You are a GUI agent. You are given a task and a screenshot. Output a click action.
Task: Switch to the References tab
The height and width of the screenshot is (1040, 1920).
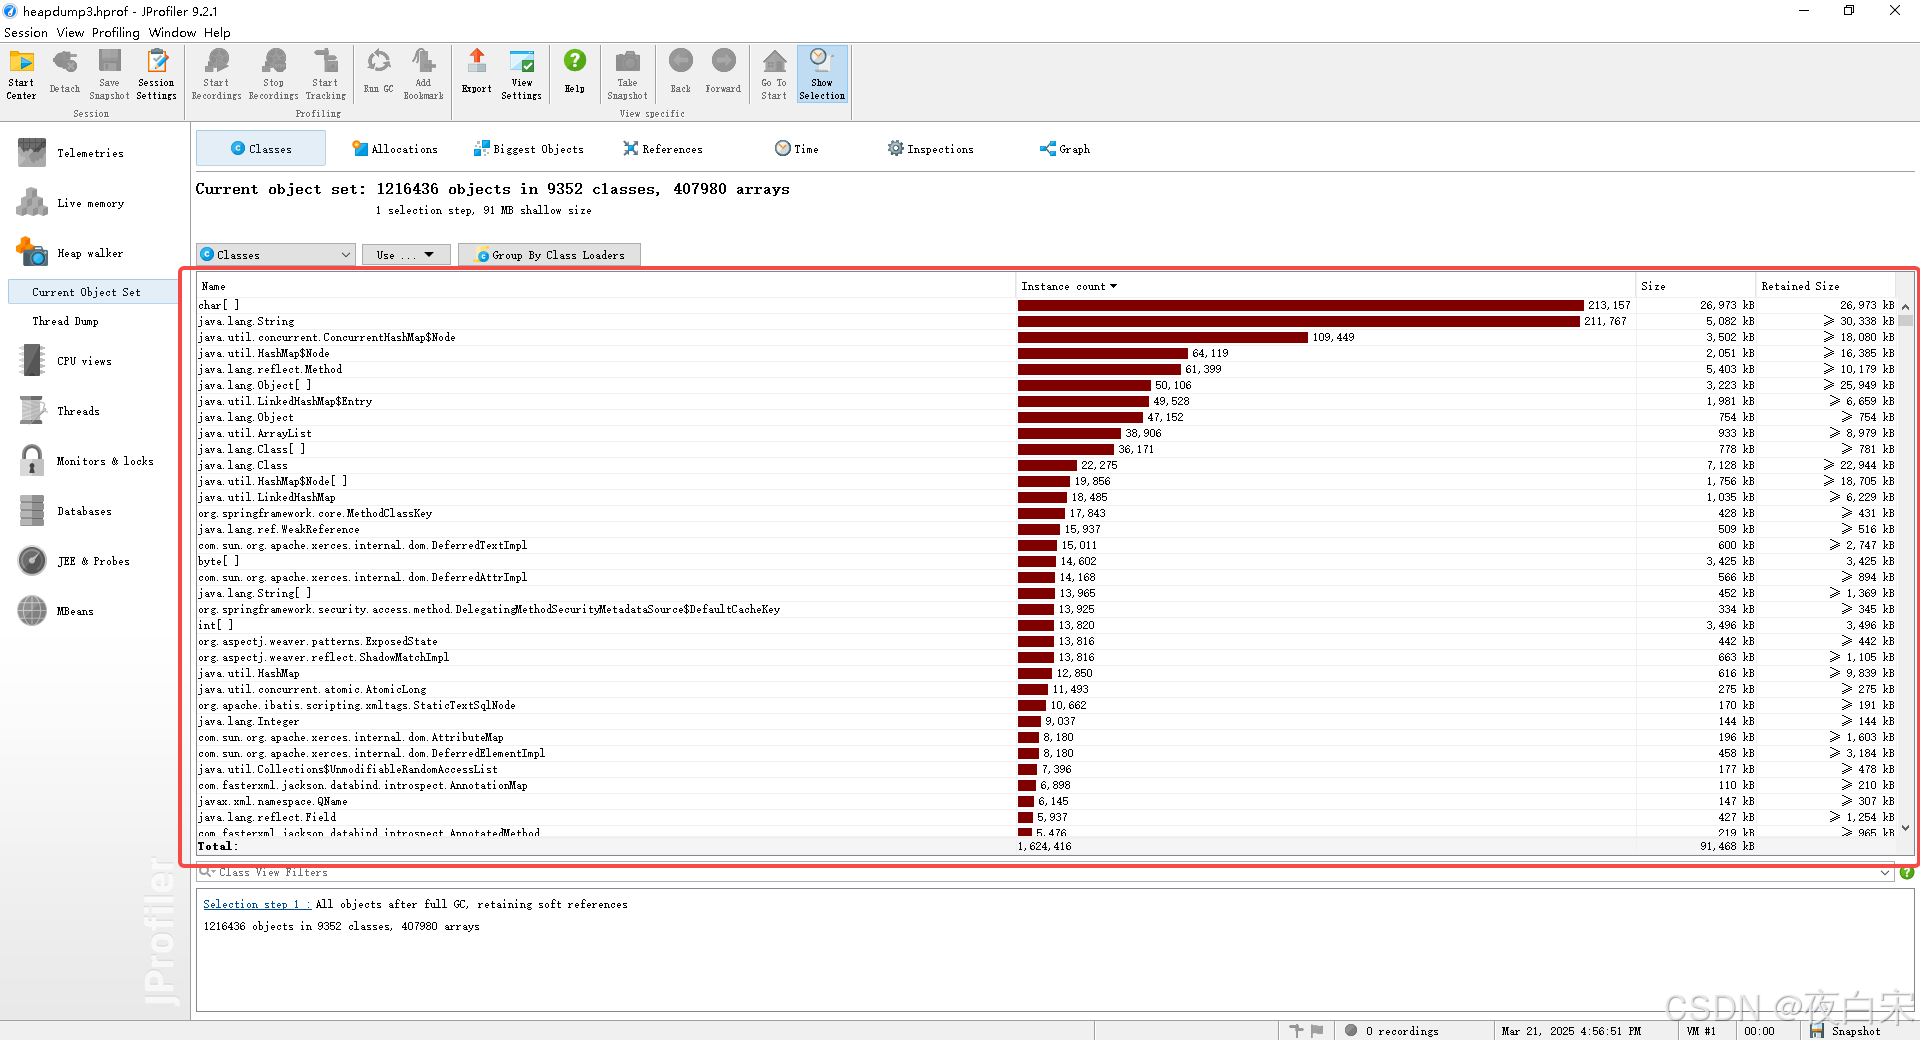[x=663, y=149]
